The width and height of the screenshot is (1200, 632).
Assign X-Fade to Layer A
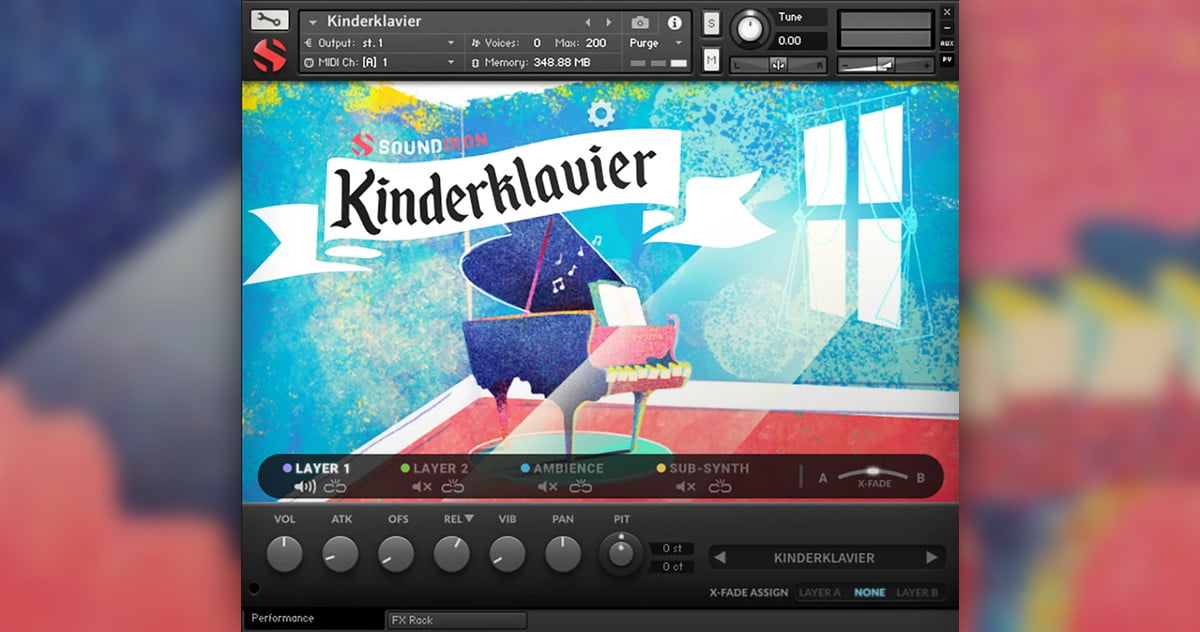819,592
